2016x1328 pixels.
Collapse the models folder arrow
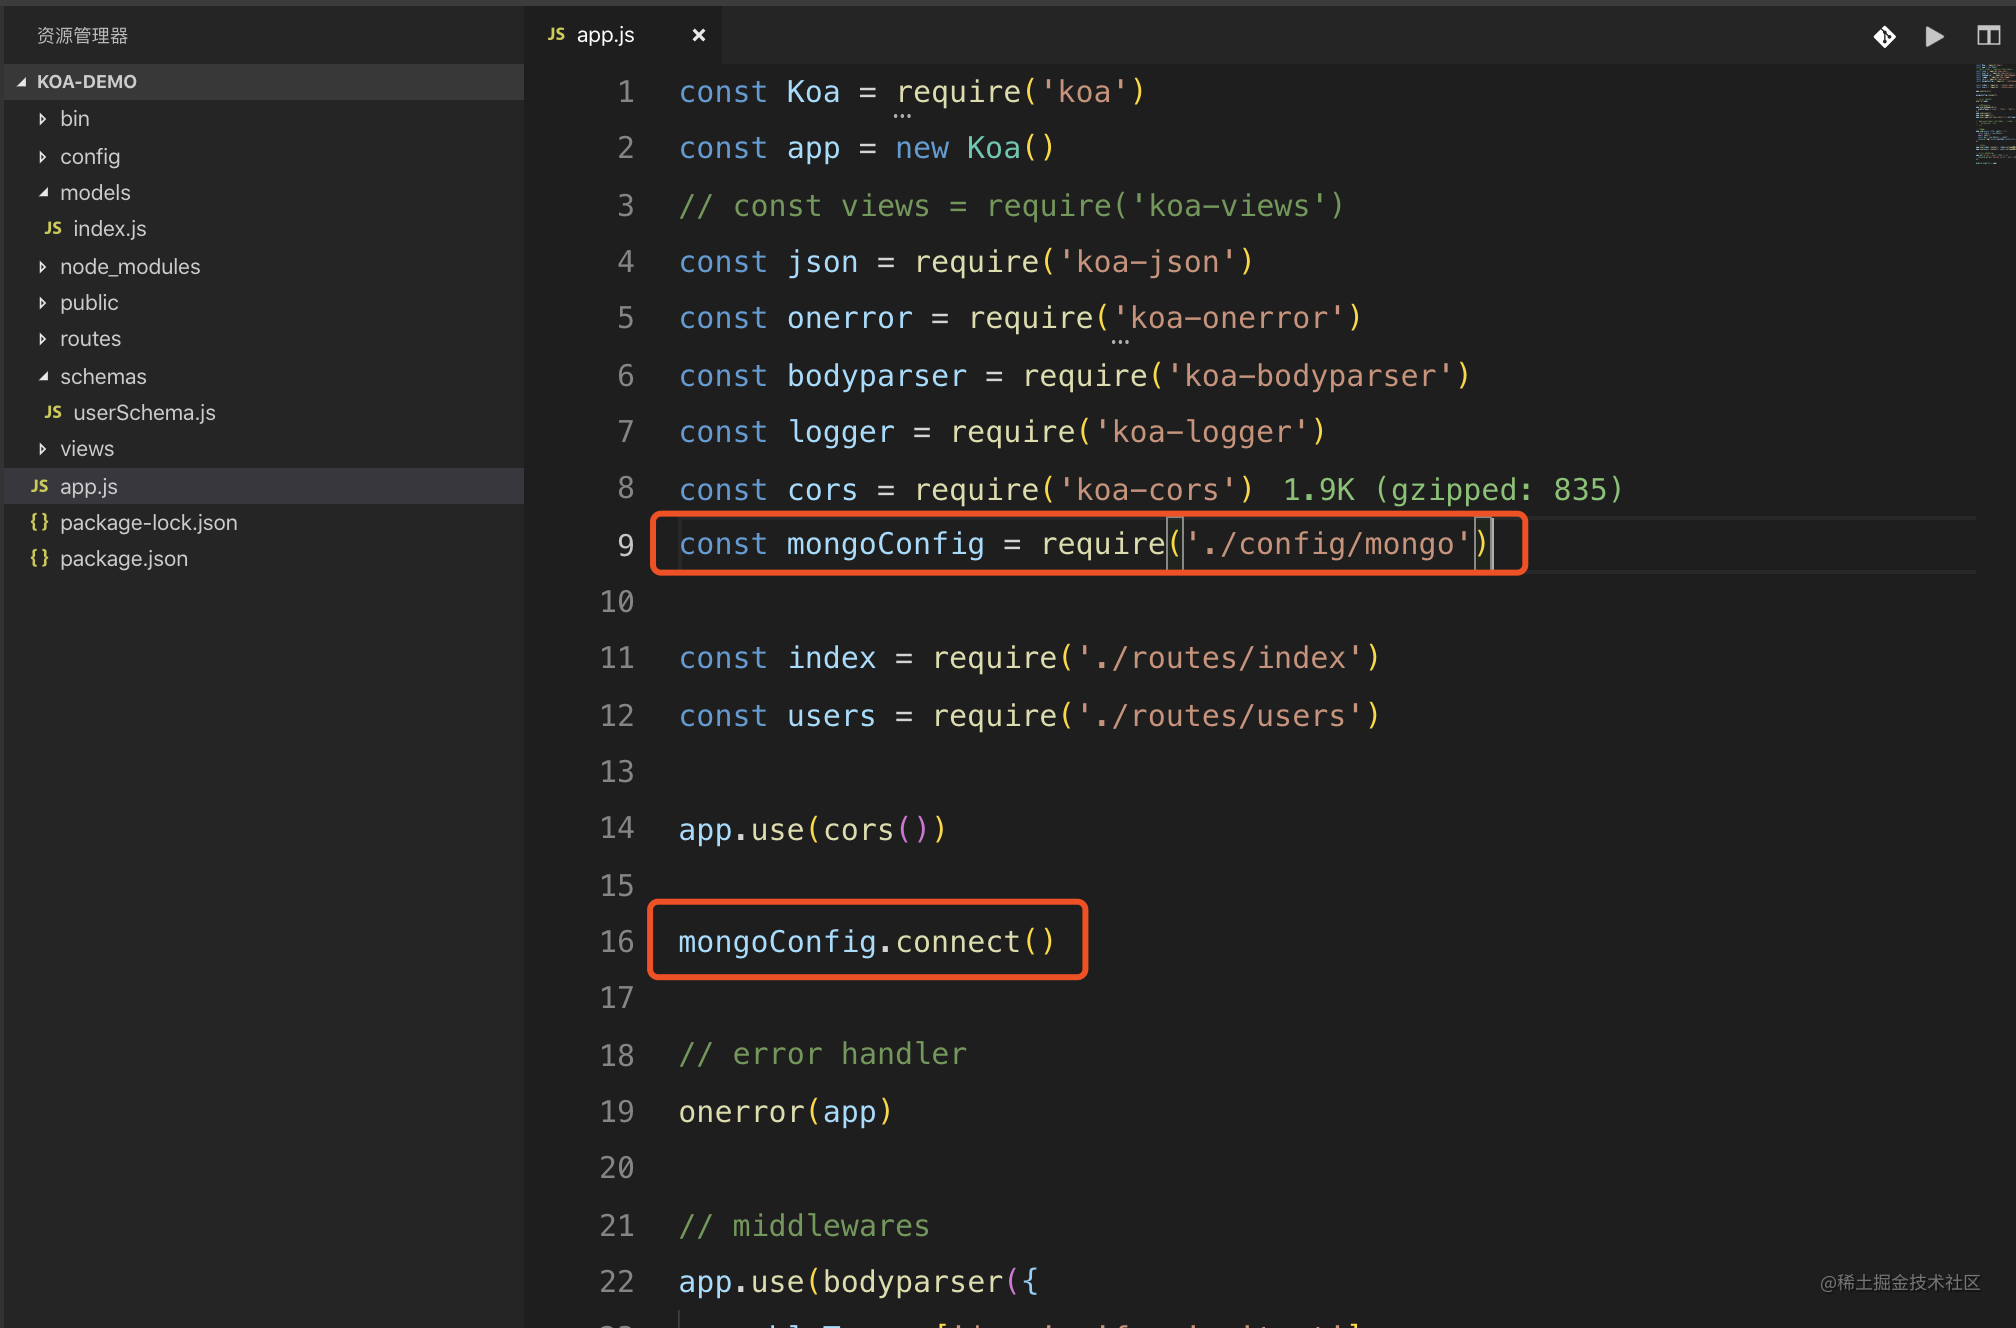point(42,193)
